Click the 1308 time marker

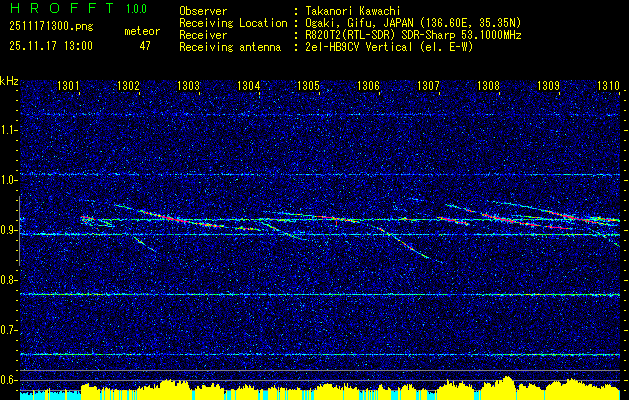489,85
